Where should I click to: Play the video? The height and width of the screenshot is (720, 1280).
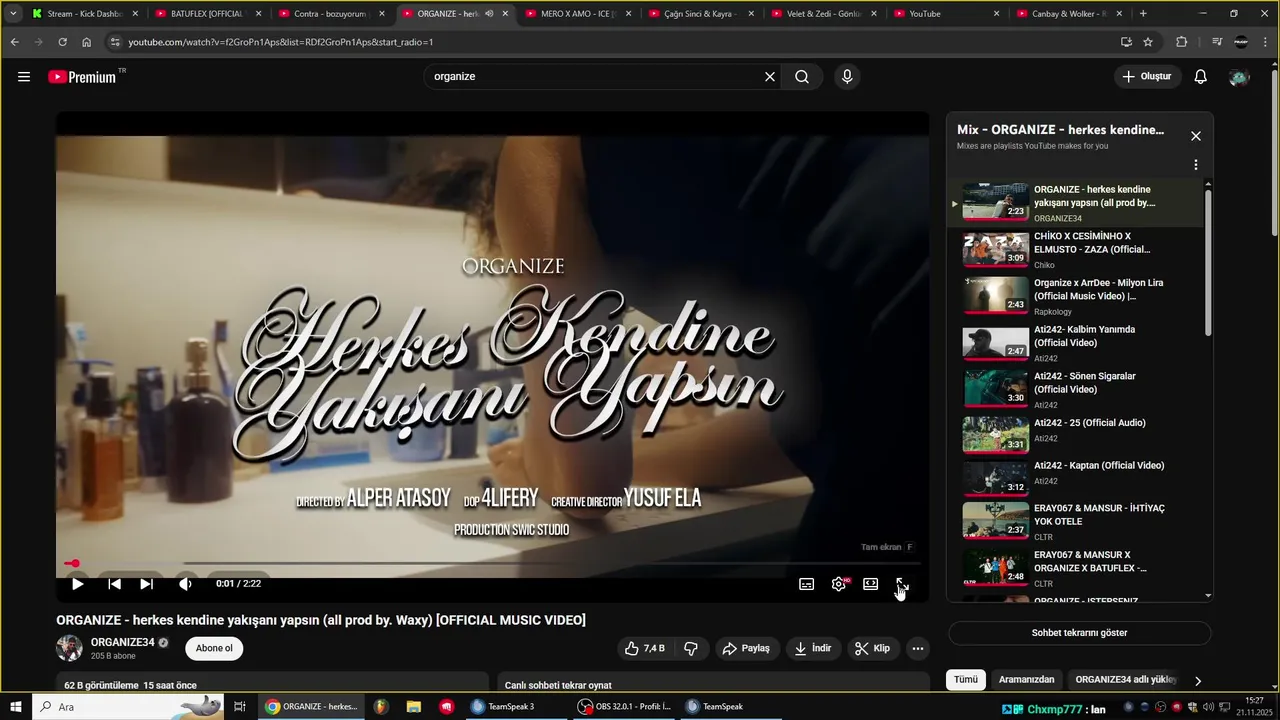[x=77, y=584]
